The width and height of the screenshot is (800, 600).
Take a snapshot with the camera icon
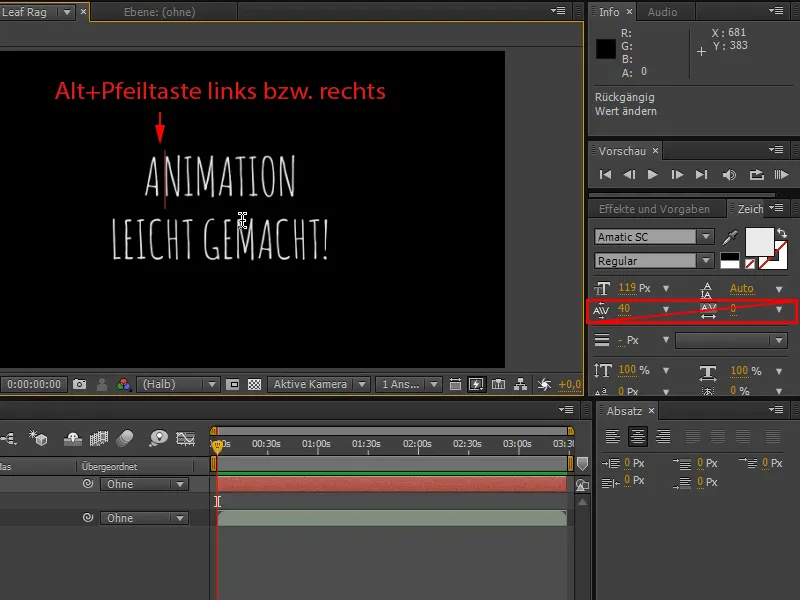(79, 384)
